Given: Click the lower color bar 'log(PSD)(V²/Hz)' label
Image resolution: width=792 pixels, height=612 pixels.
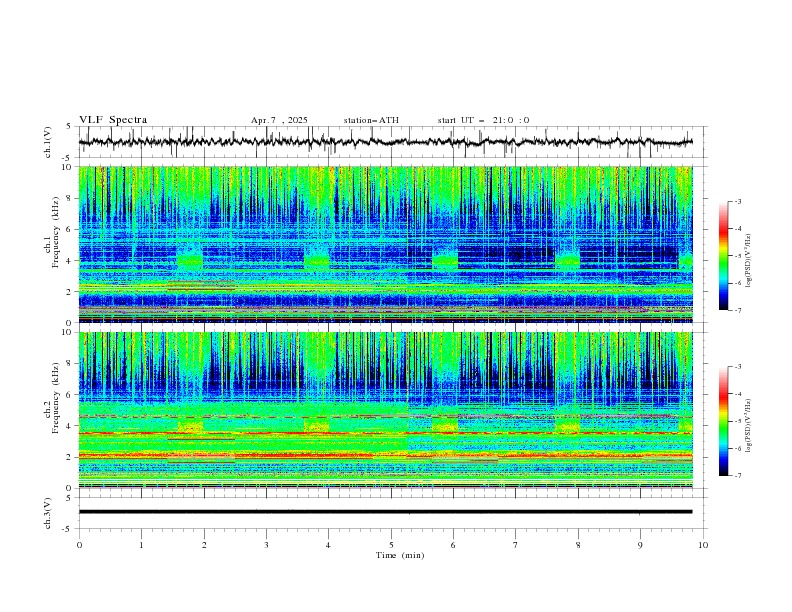Looking at the screenshot, I should coord(749,425).
